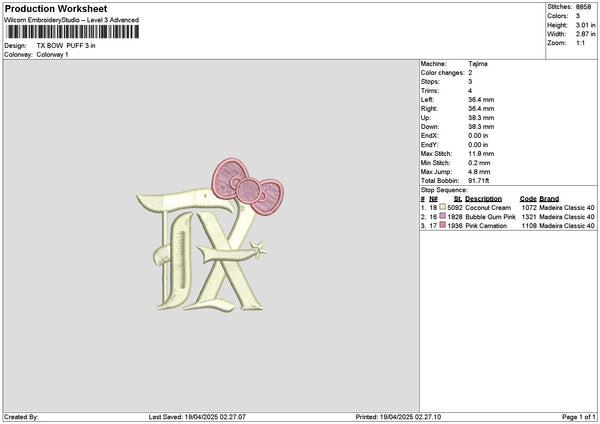Click the small star on the design

click(258, 249)
